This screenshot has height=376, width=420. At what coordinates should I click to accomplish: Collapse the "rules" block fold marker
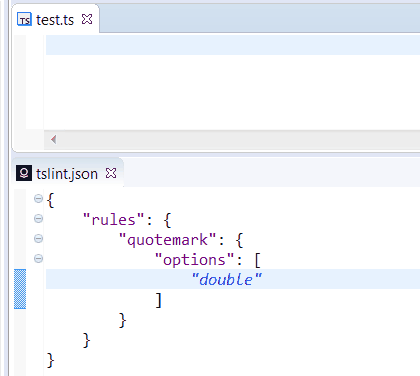coord(38,219)
